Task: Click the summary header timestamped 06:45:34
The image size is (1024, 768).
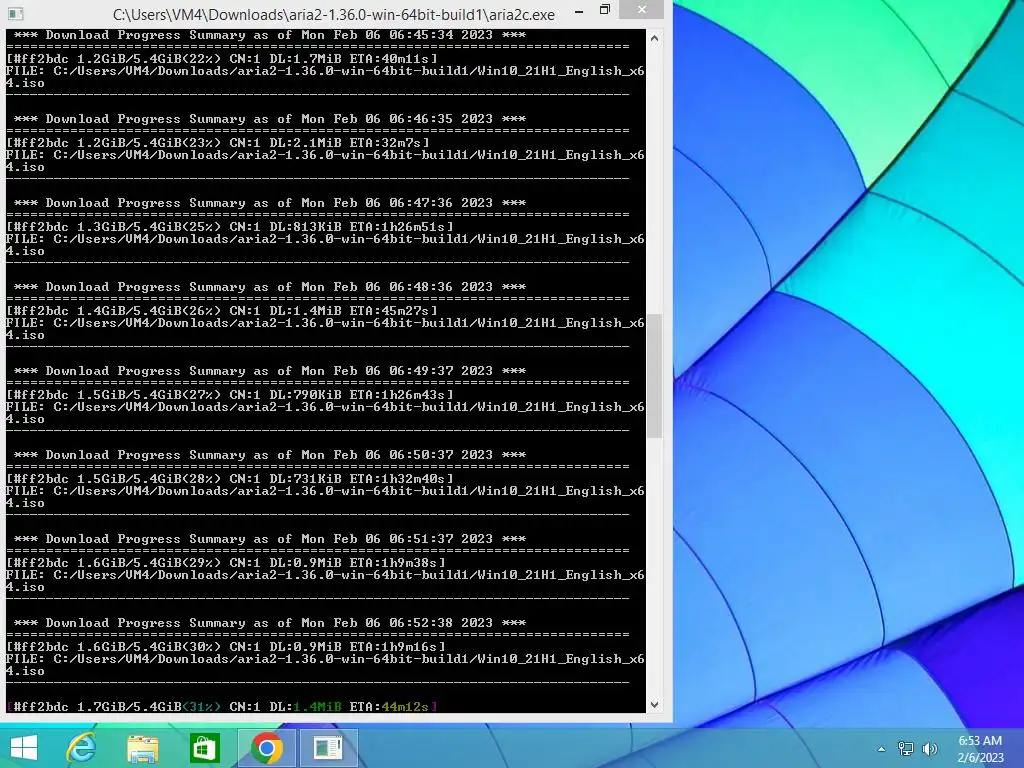Action: [270, 35]
